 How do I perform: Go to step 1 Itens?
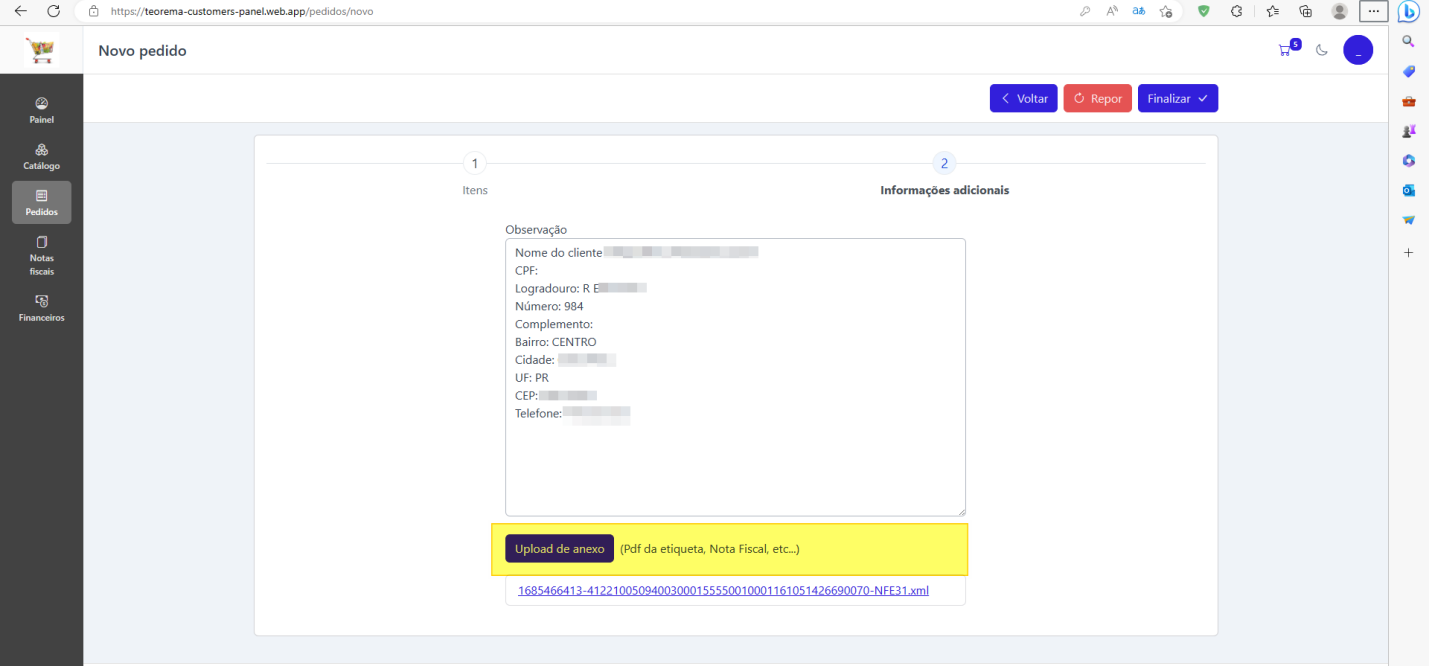[475, 174]
